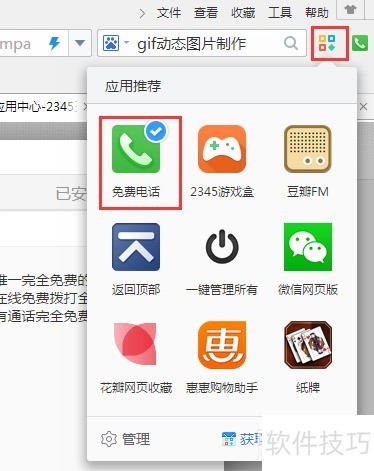Screen dimensions: 374x471
Task: Open the 查看 menu
Action: [x=206, y=13]
